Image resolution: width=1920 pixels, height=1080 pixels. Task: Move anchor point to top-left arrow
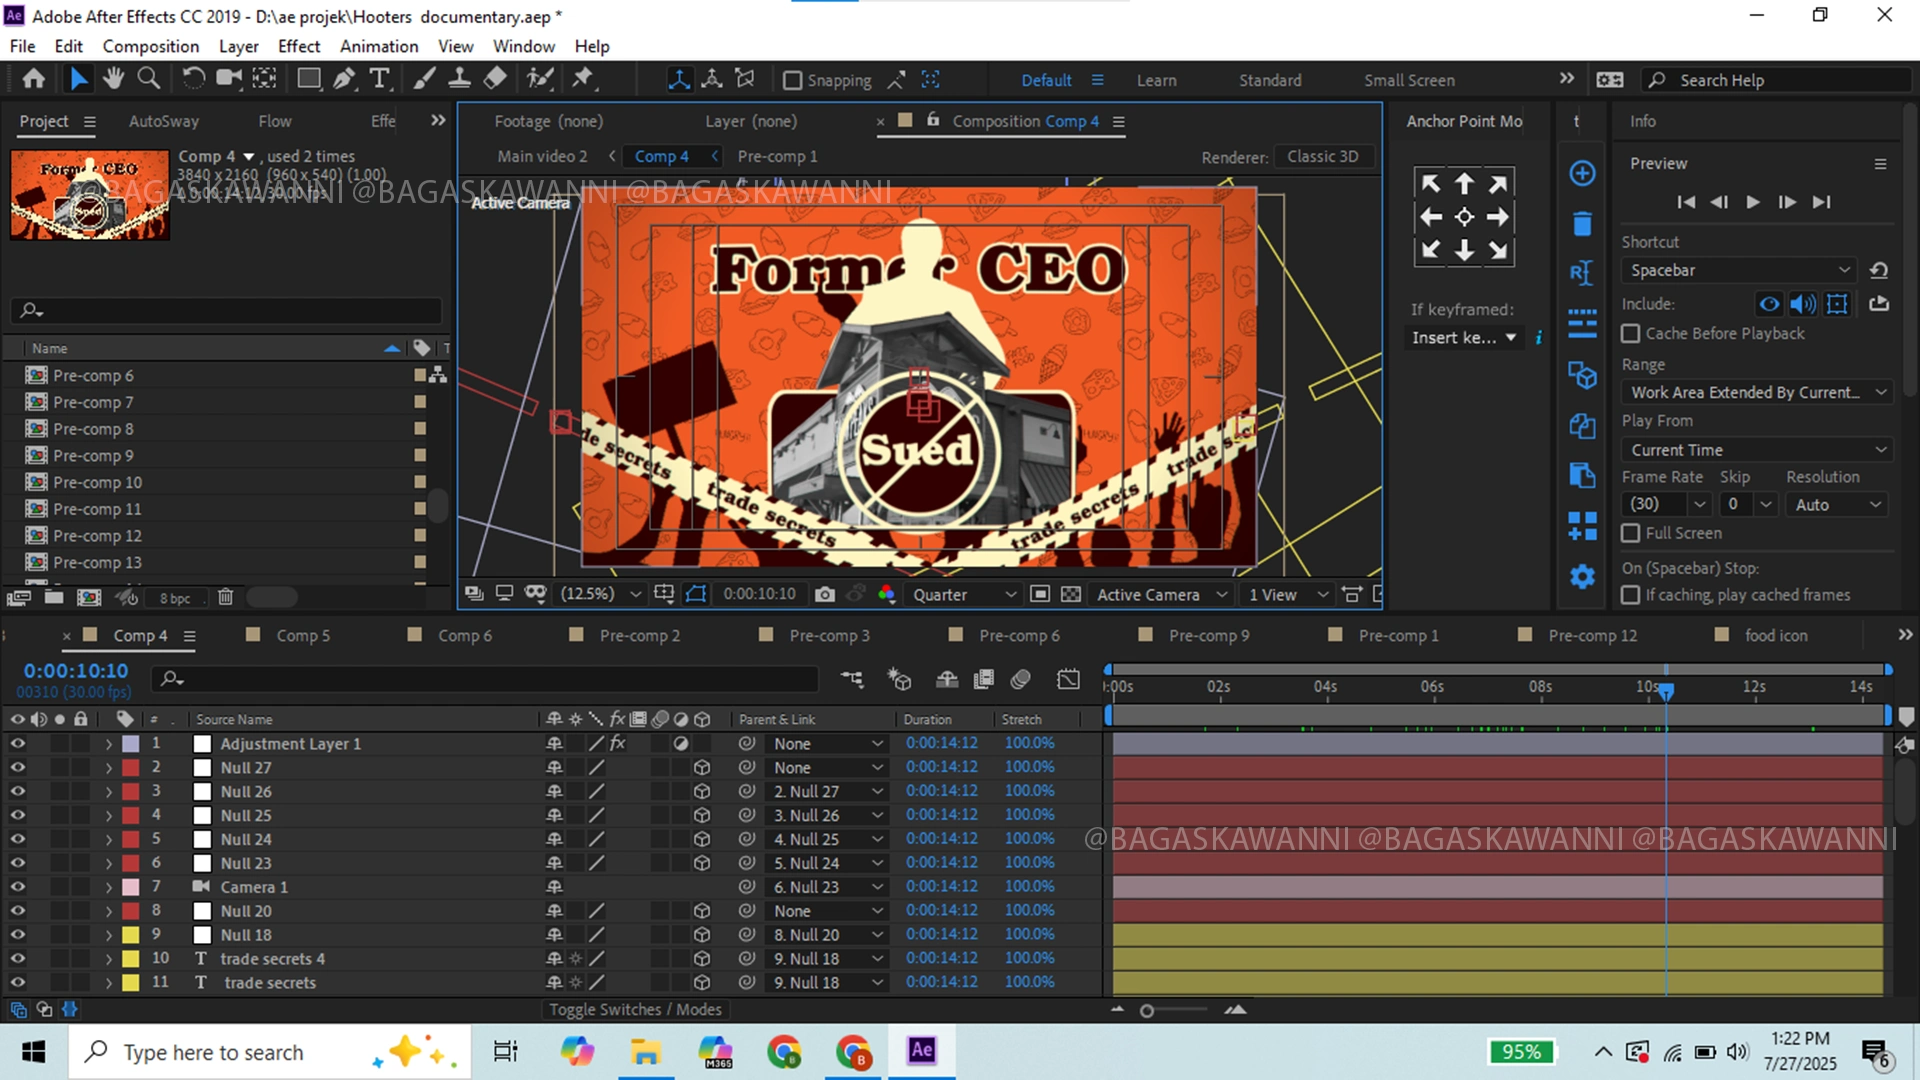(1431, 183)
